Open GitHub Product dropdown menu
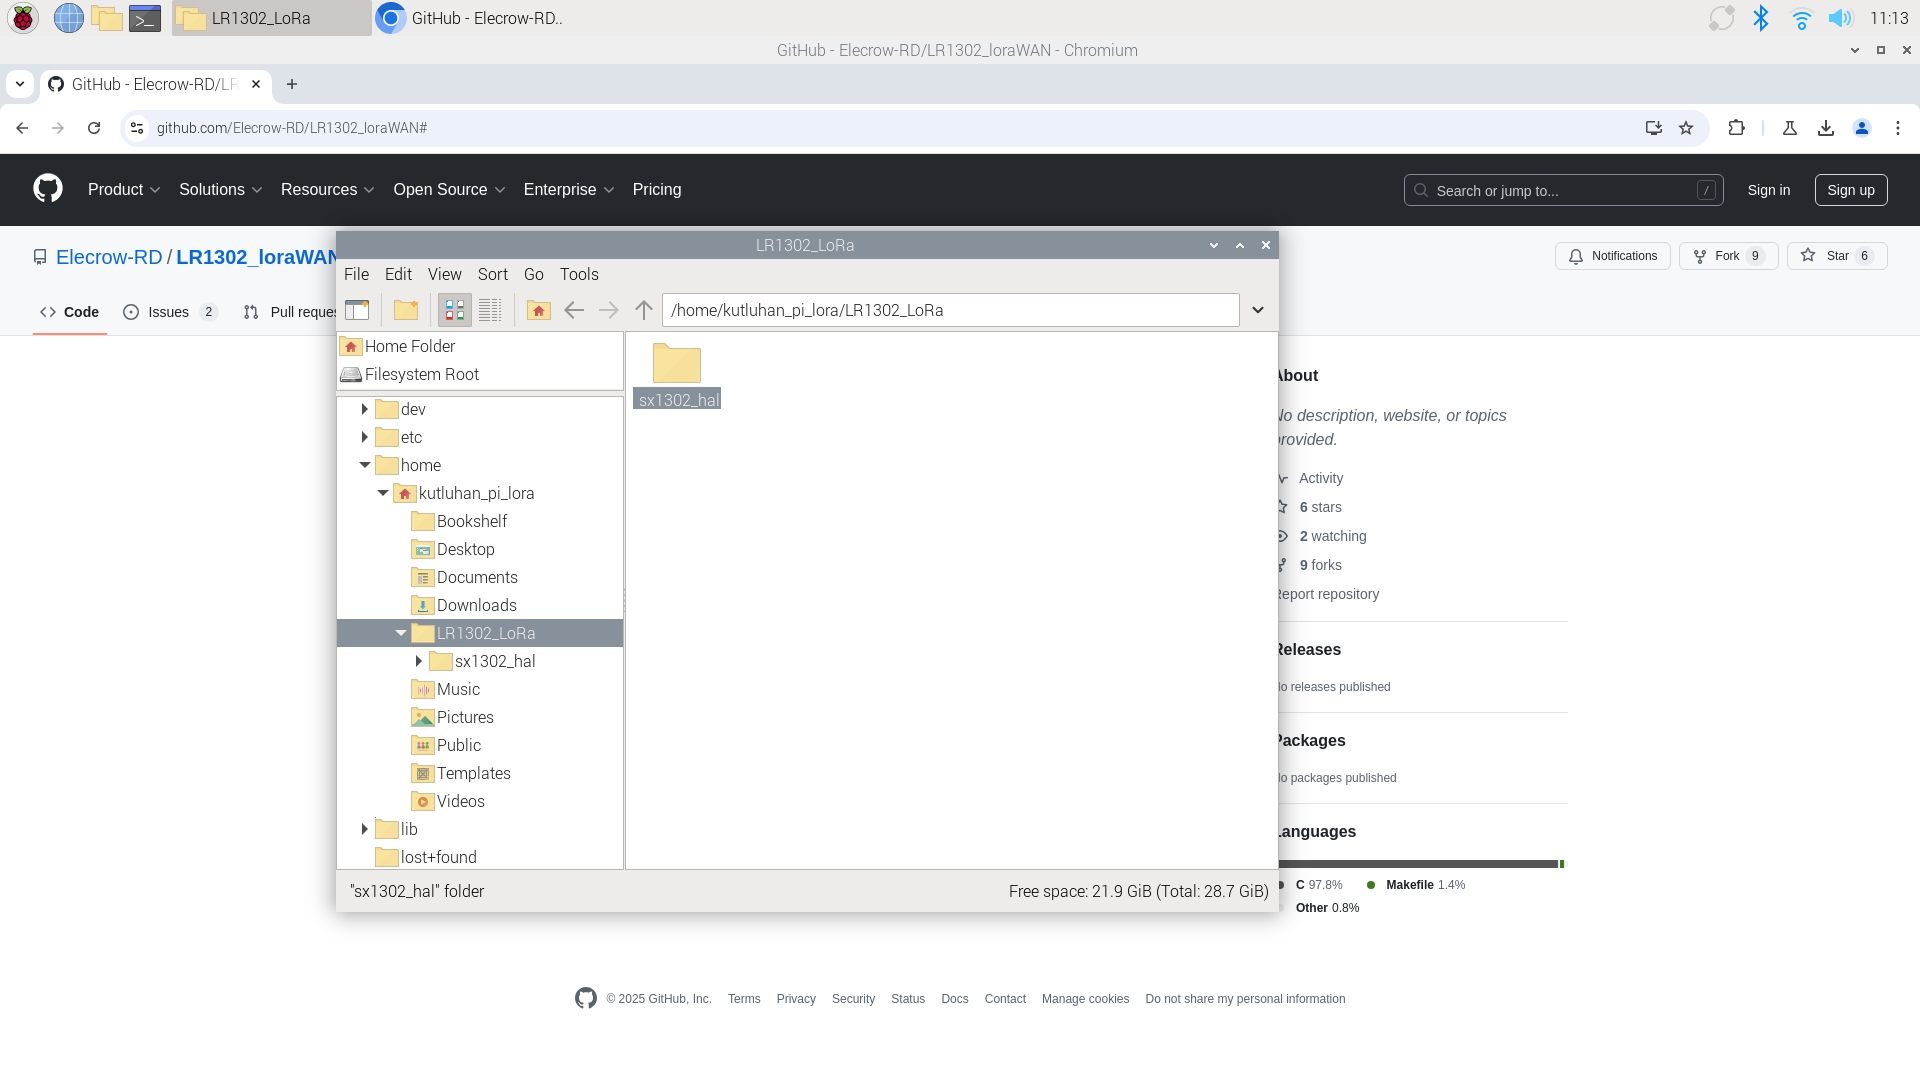1920x1080 pixels. (124, 190)
